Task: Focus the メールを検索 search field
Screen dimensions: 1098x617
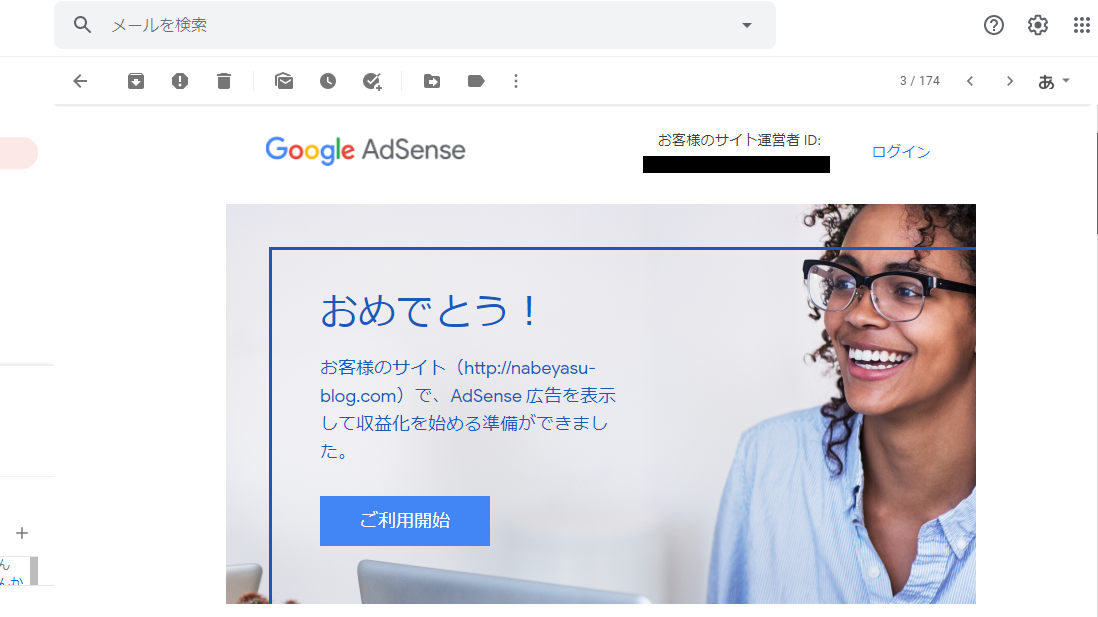Action: (420, 25)
